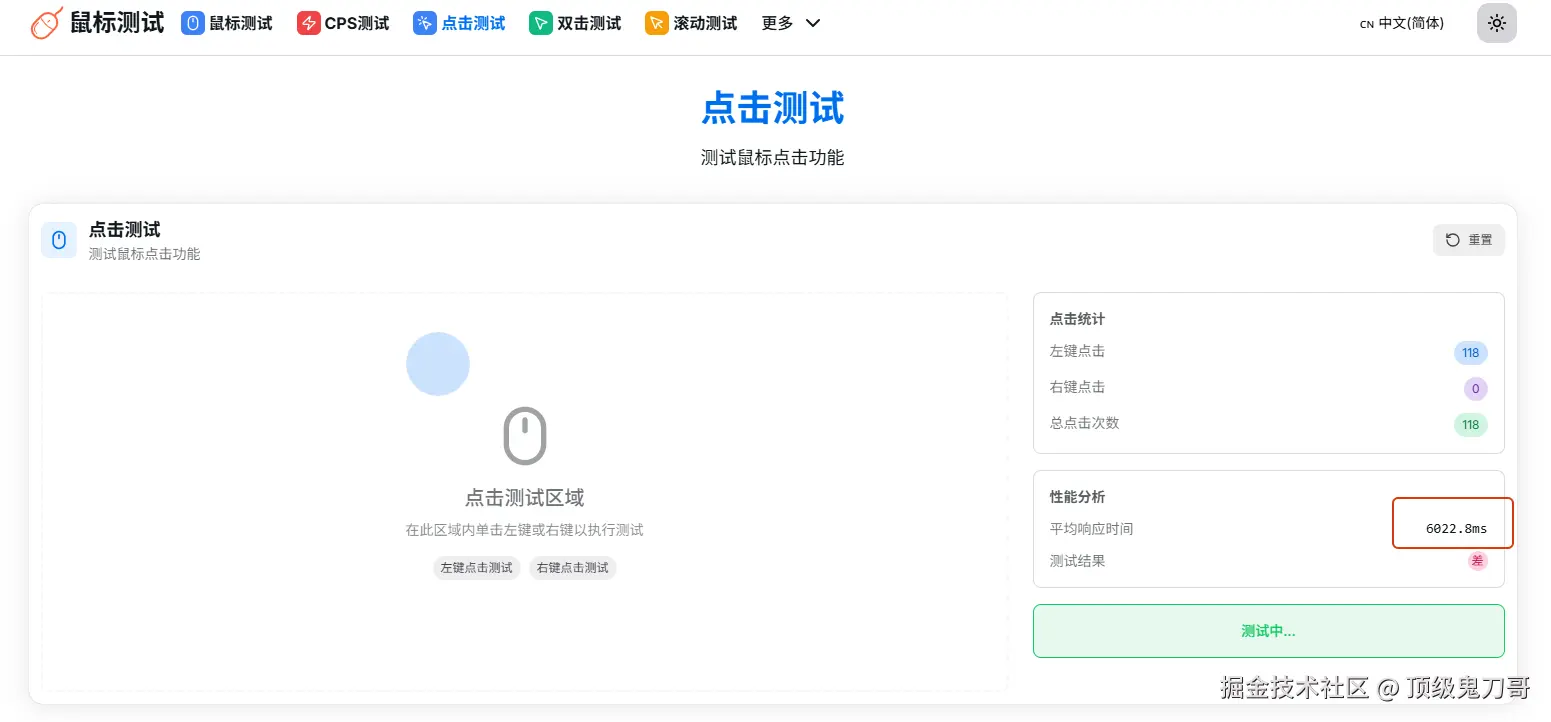This screenshot has height=722, width=1551.
Task: Select the 双击测试 green icon
Action: coord(541,22)
